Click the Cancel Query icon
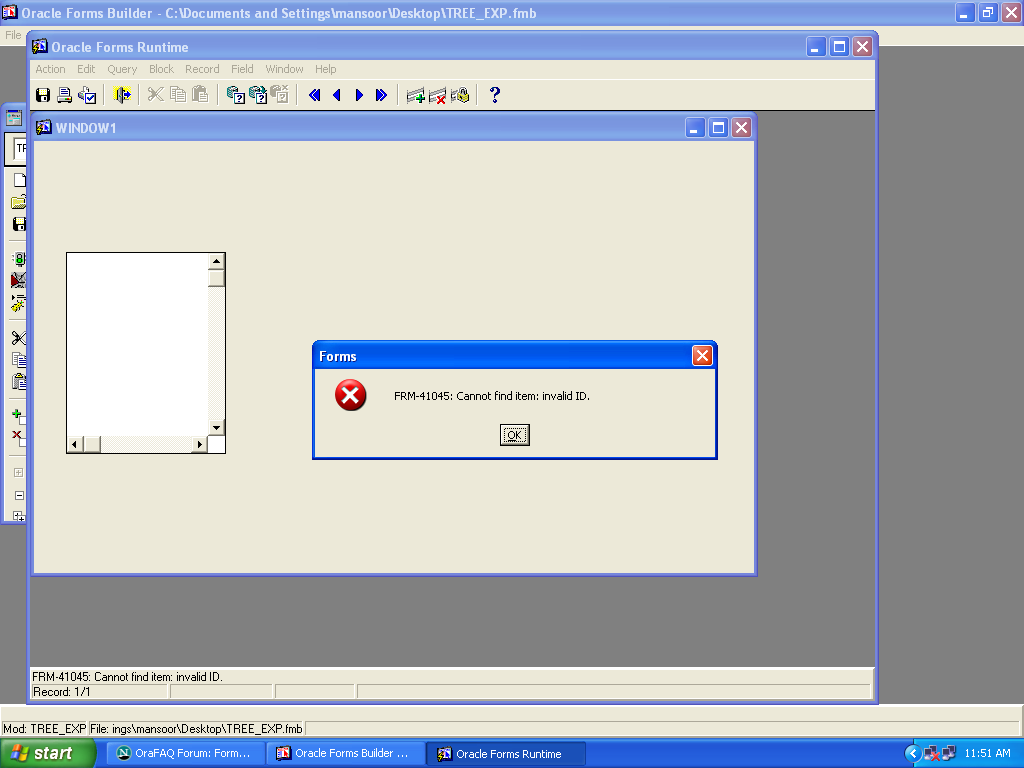Screen dimensions: 1024x768 [280, 95]
